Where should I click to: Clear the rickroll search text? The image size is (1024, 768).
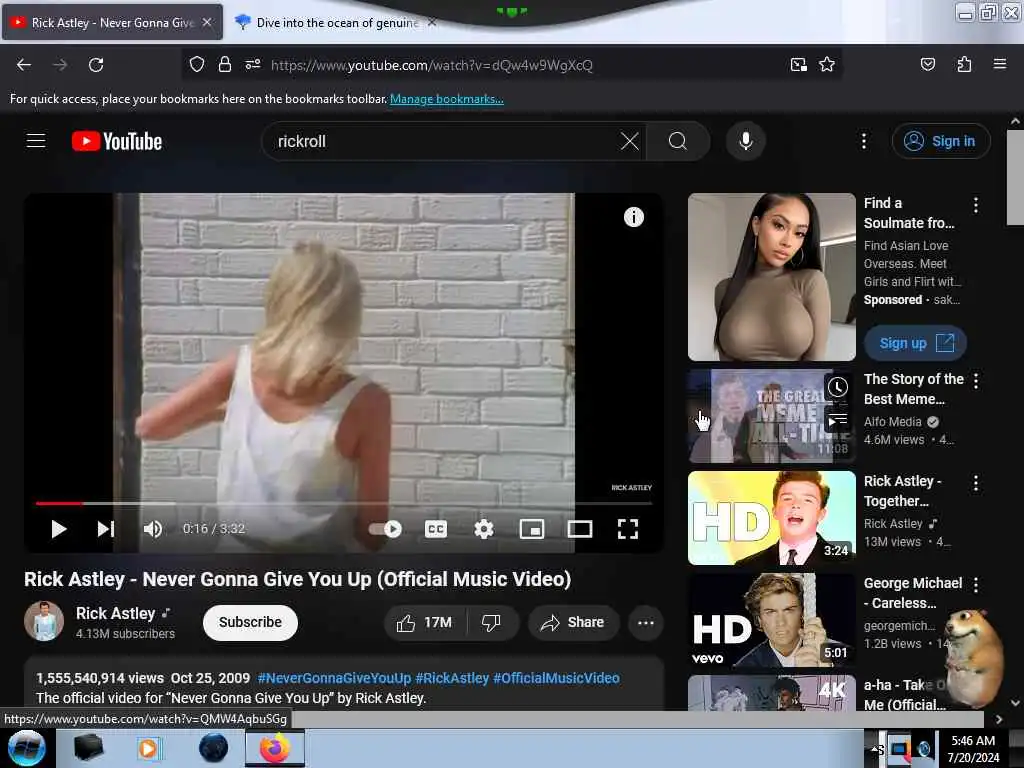[630, 141]
